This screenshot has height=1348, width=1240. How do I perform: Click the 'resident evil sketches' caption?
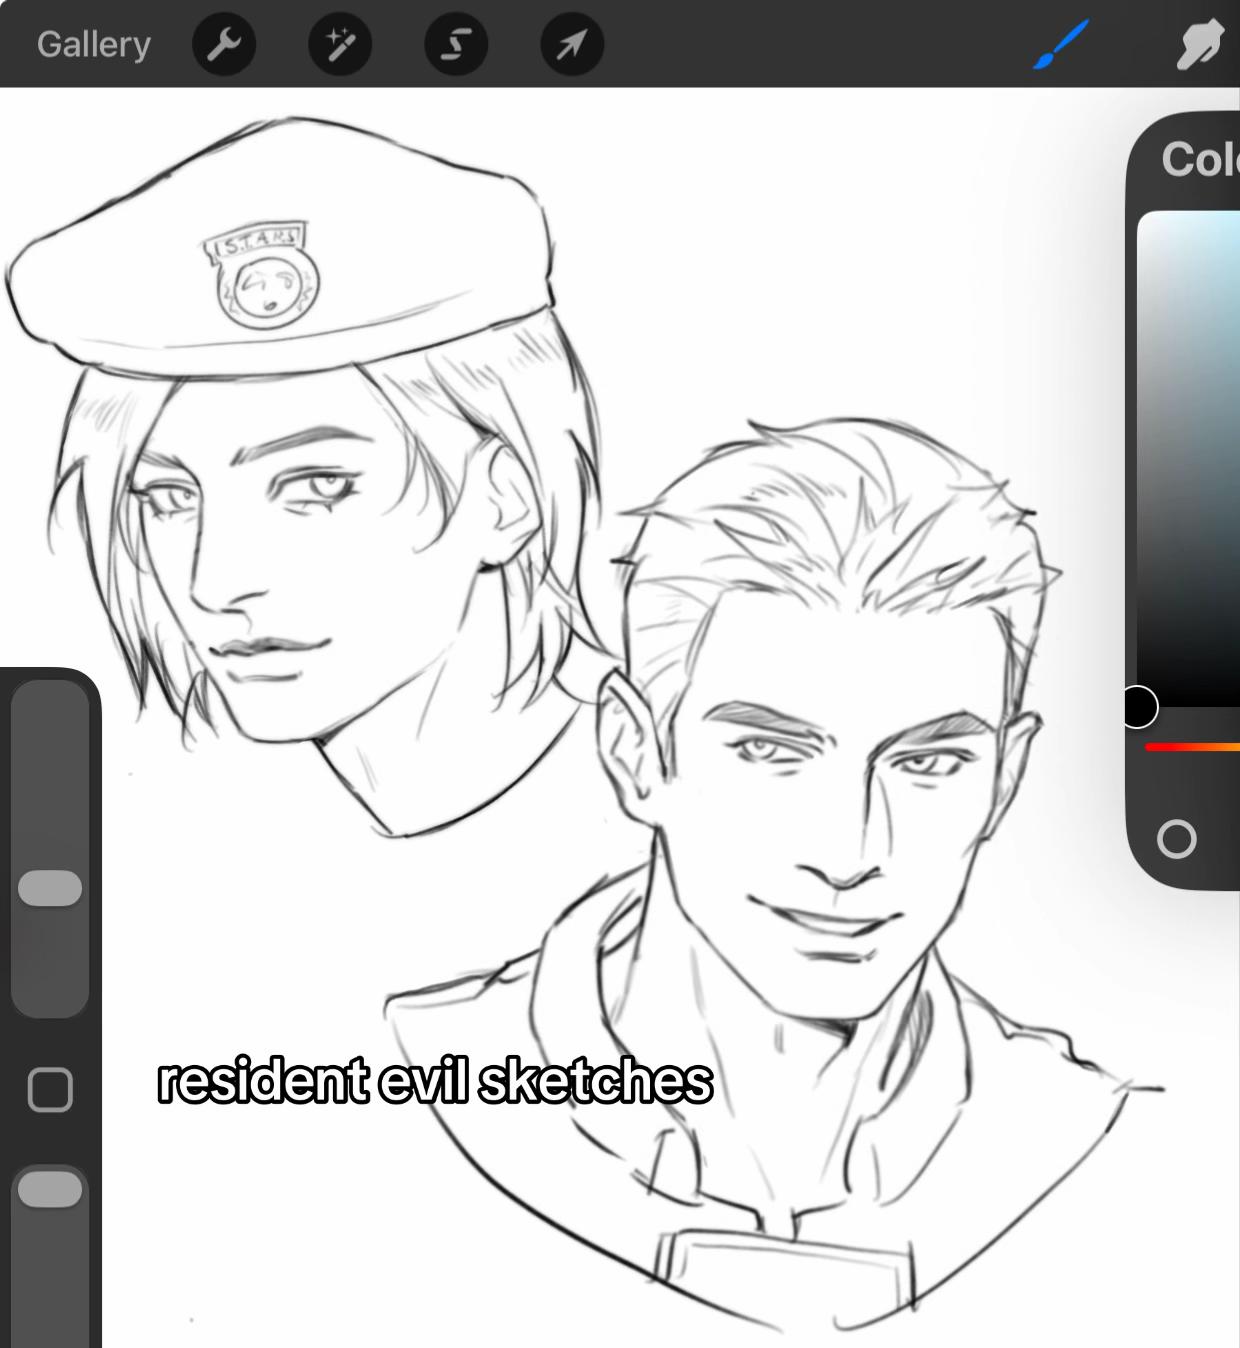(x=435, y=1081)
